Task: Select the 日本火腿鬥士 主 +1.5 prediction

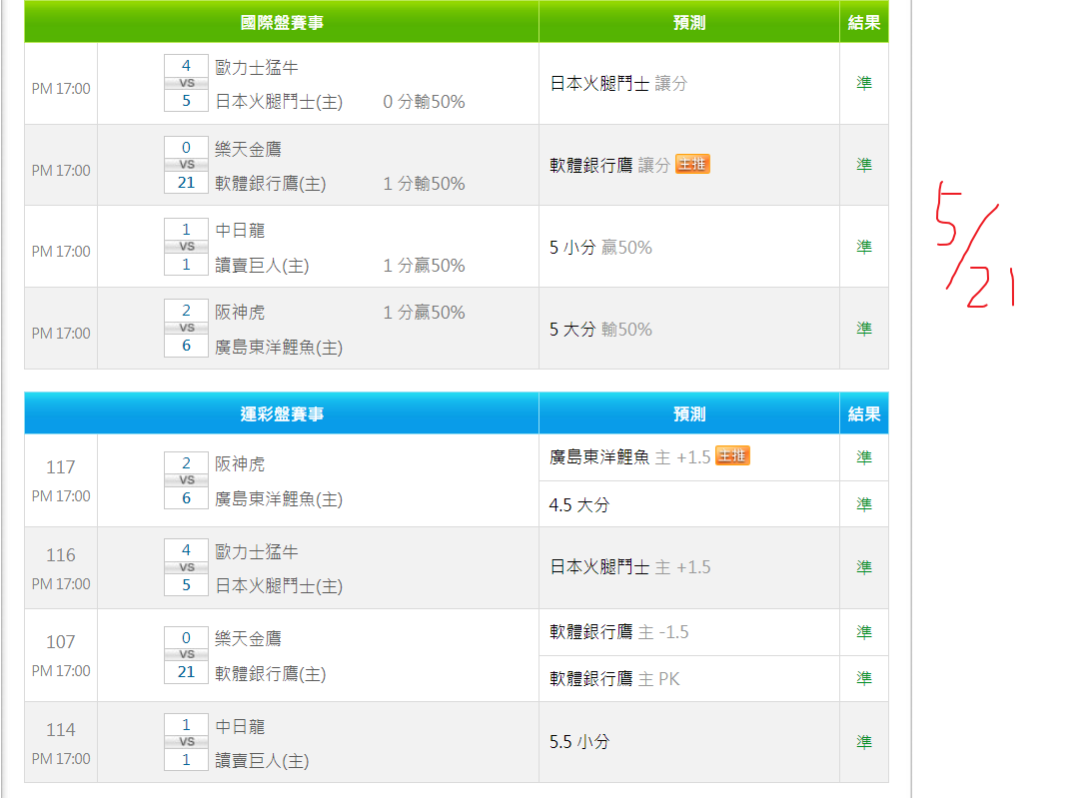Action: (630, 567)
